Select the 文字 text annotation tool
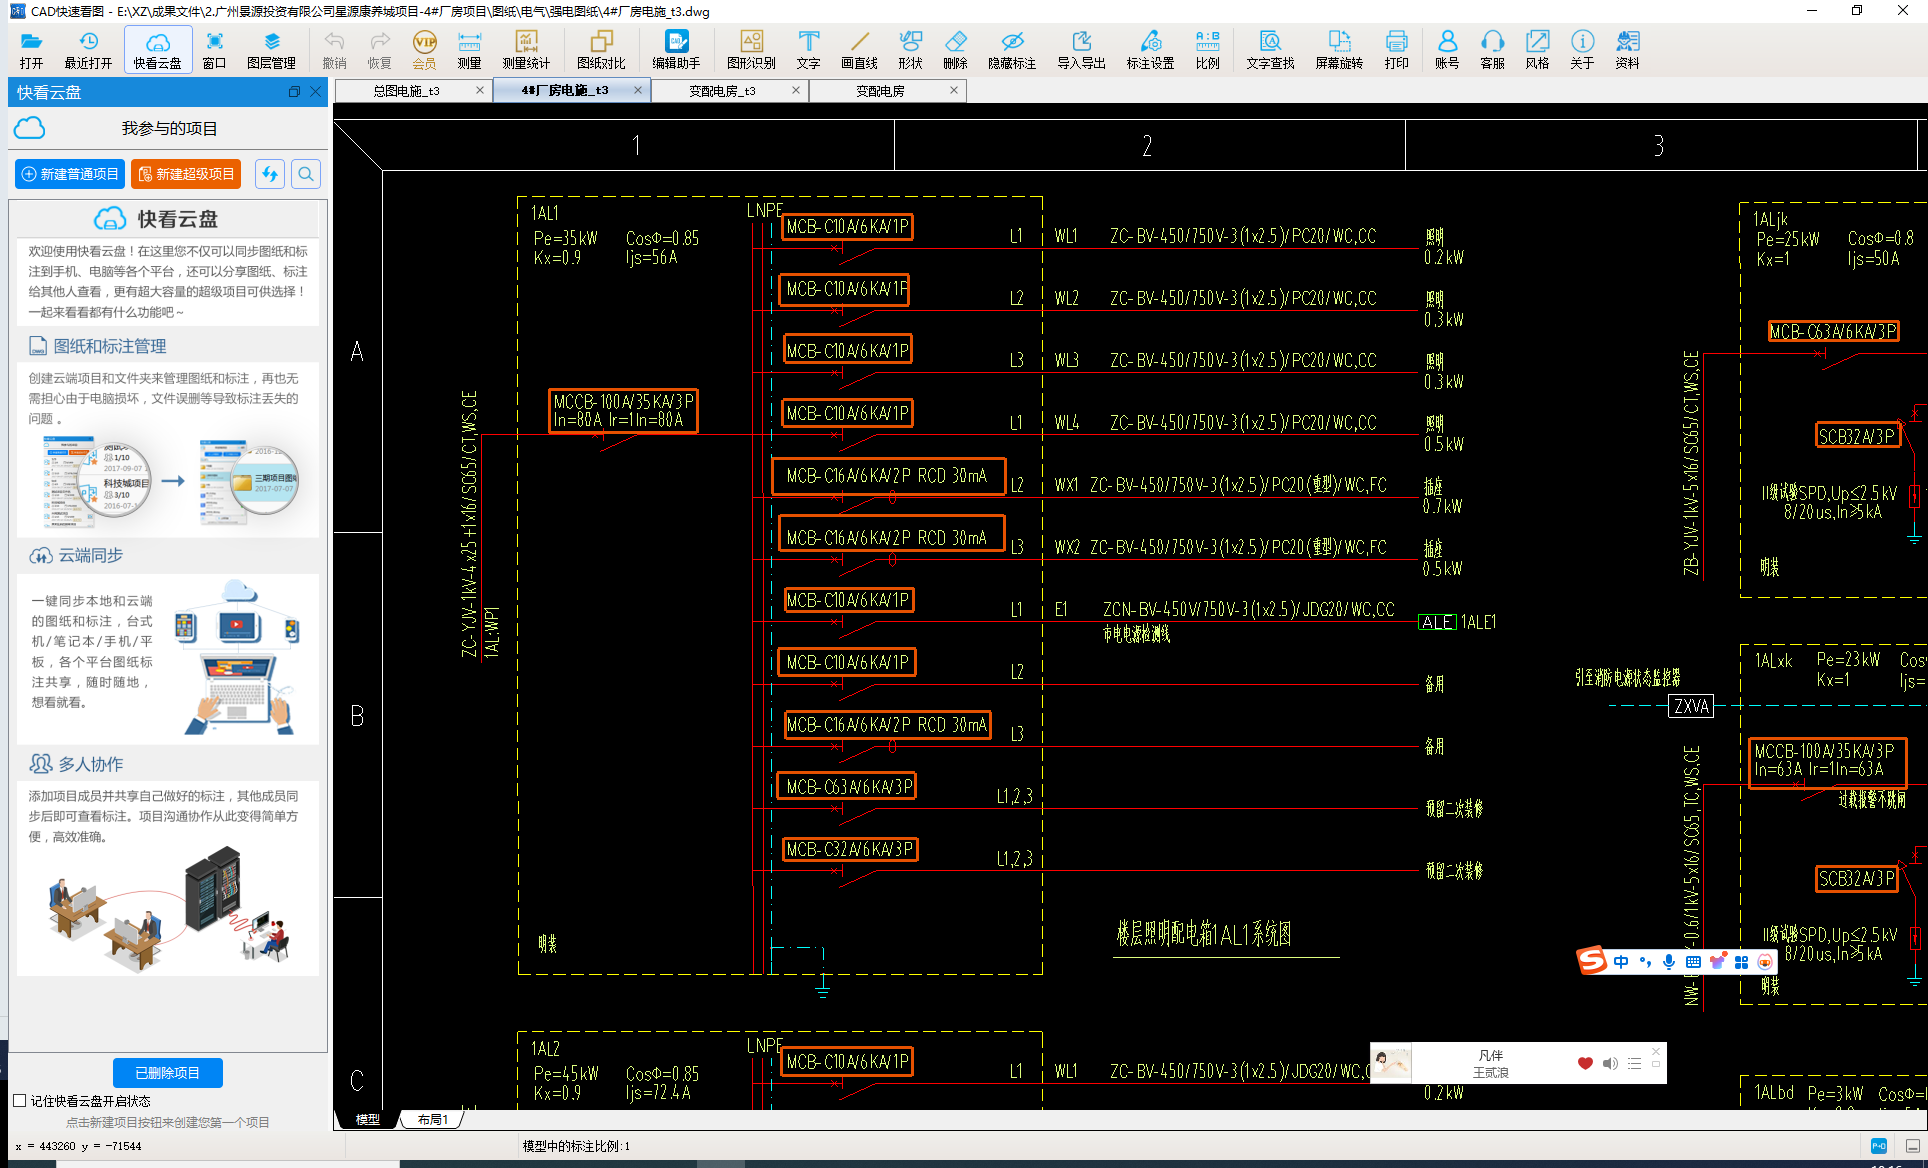Image resolution: width=1928 pixels, height=1168 pixels. point(808,49)
